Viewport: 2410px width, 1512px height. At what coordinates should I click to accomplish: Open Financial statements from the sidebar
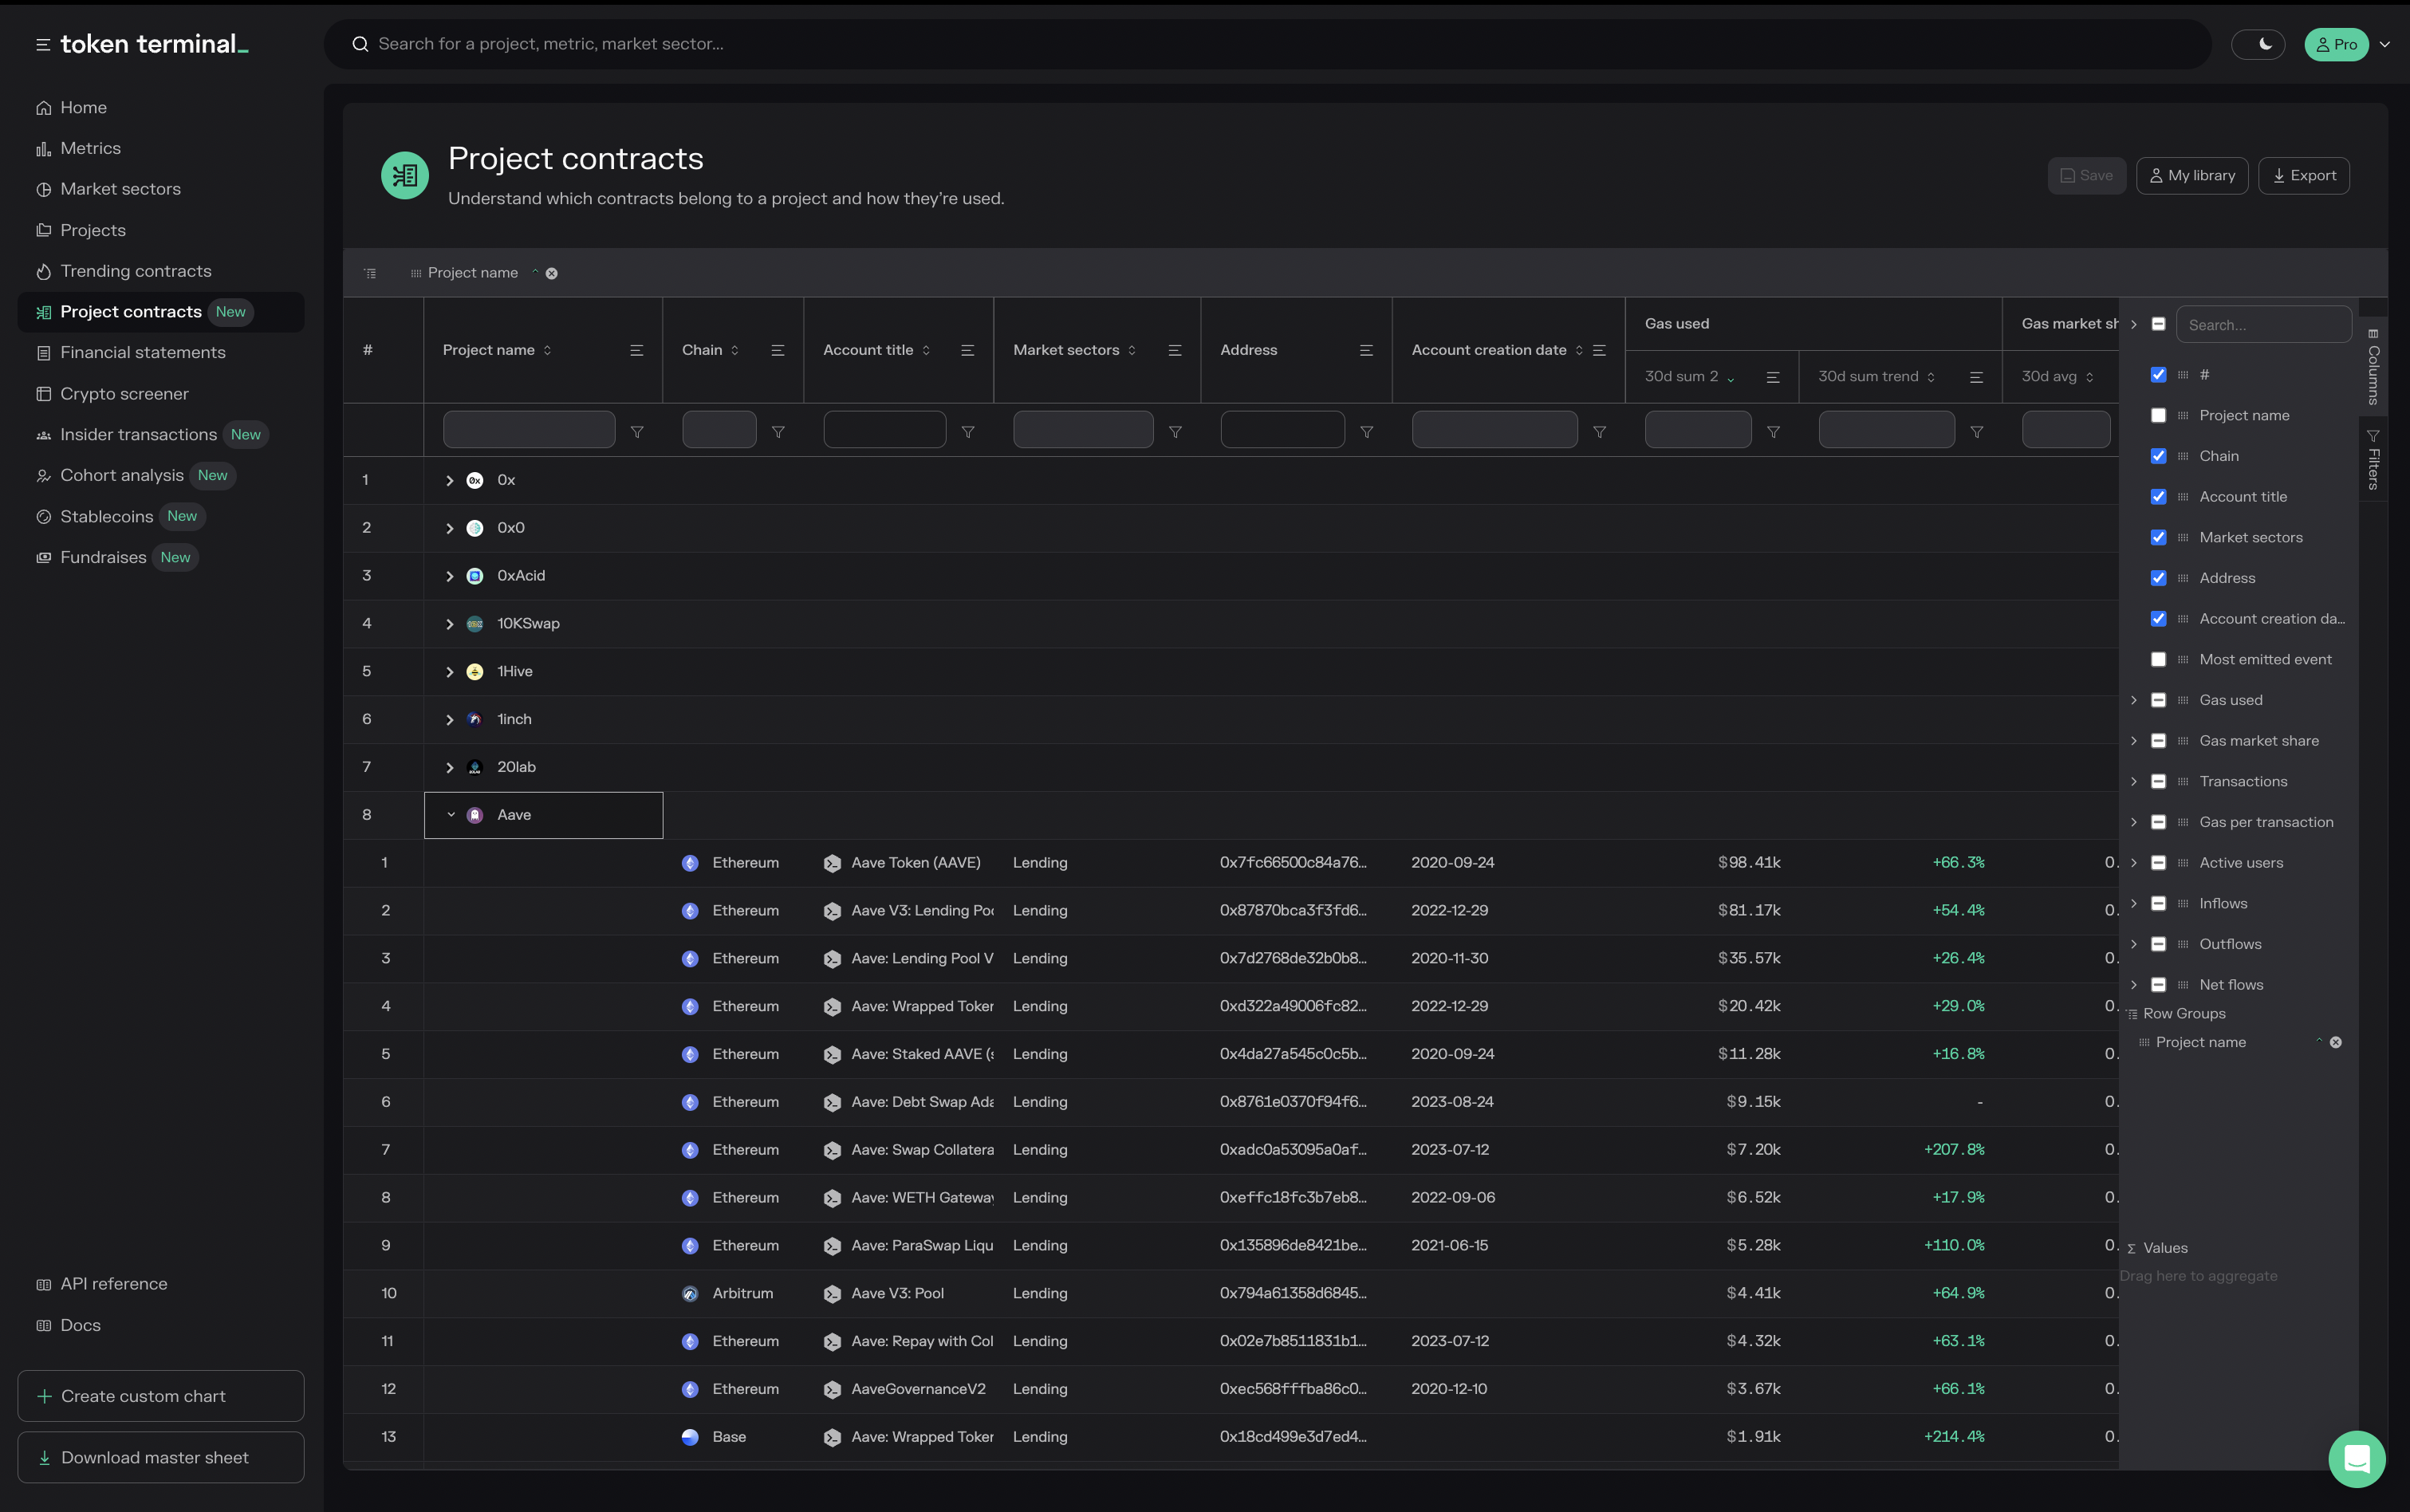point(142,352)
